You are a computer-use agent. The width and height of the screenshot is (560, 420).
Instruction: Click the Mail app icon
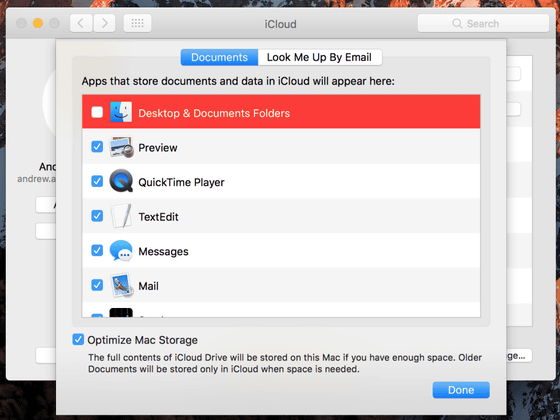[121, 285]
